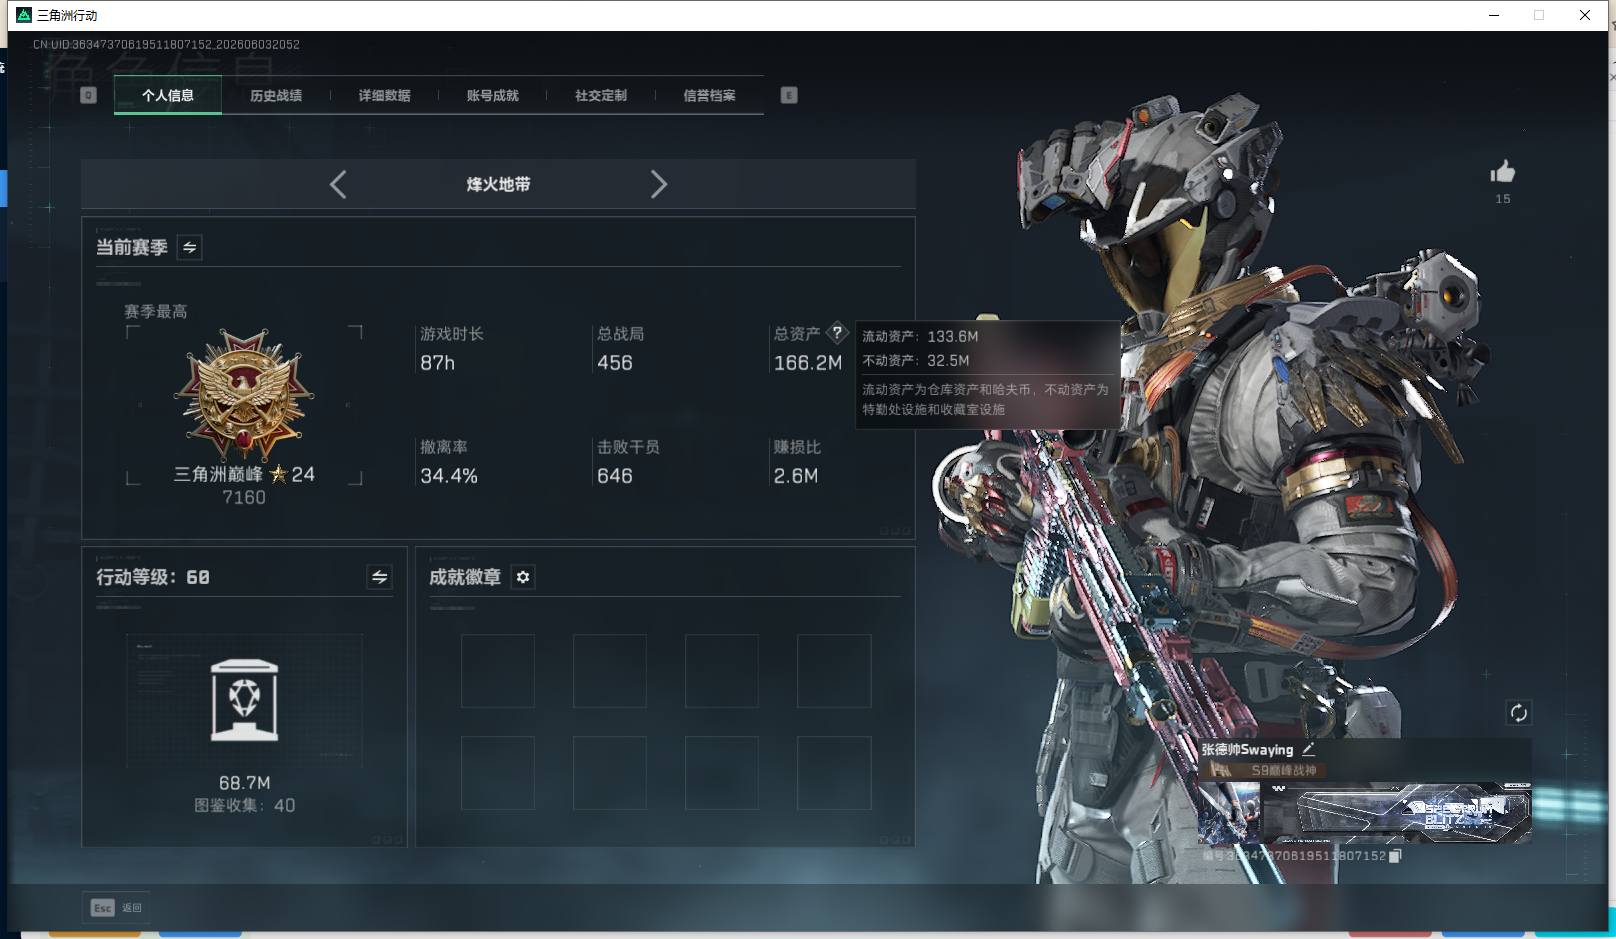Open the 信誉档案 tab
Screen dimensions: 1616x939
point(709,95)
